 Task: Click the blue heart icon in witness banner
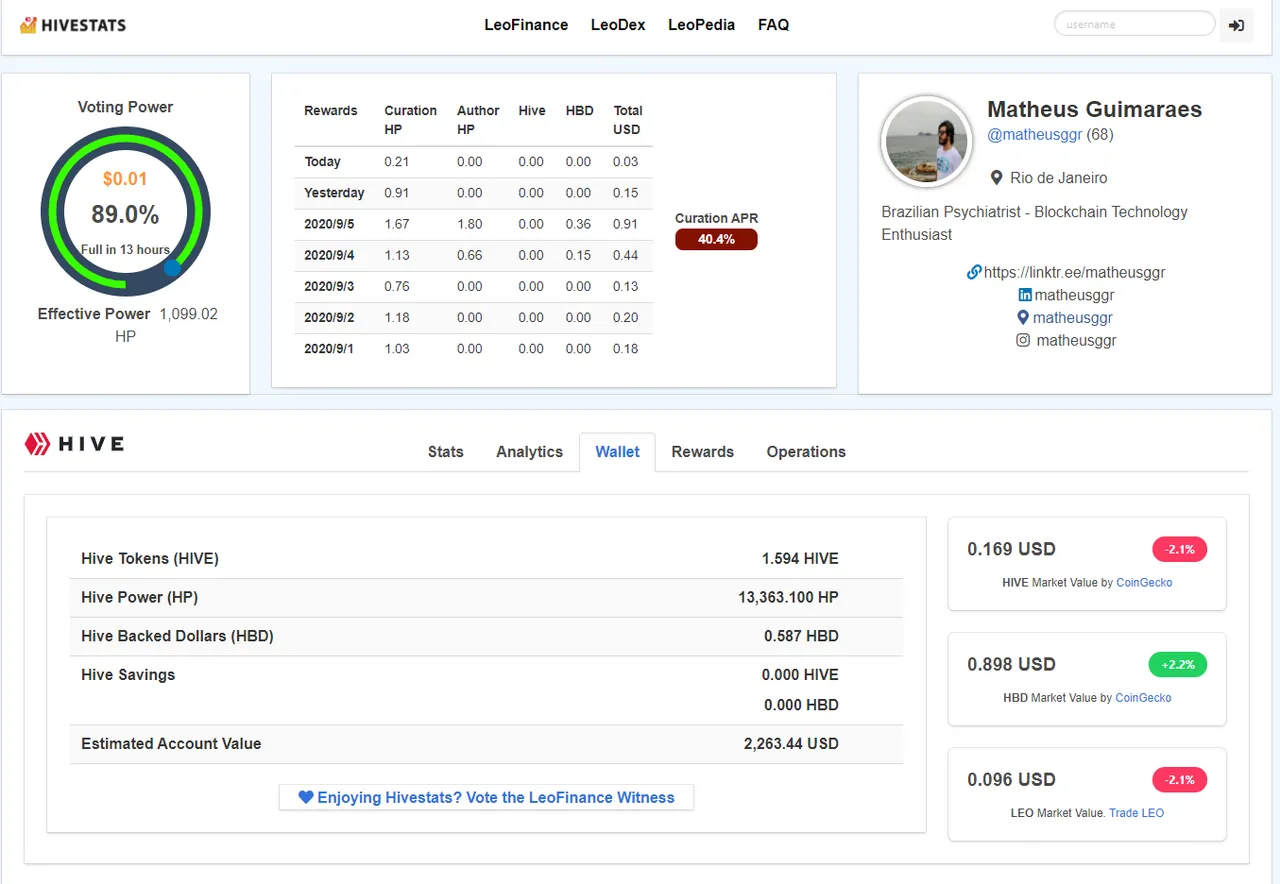point(306,797)
